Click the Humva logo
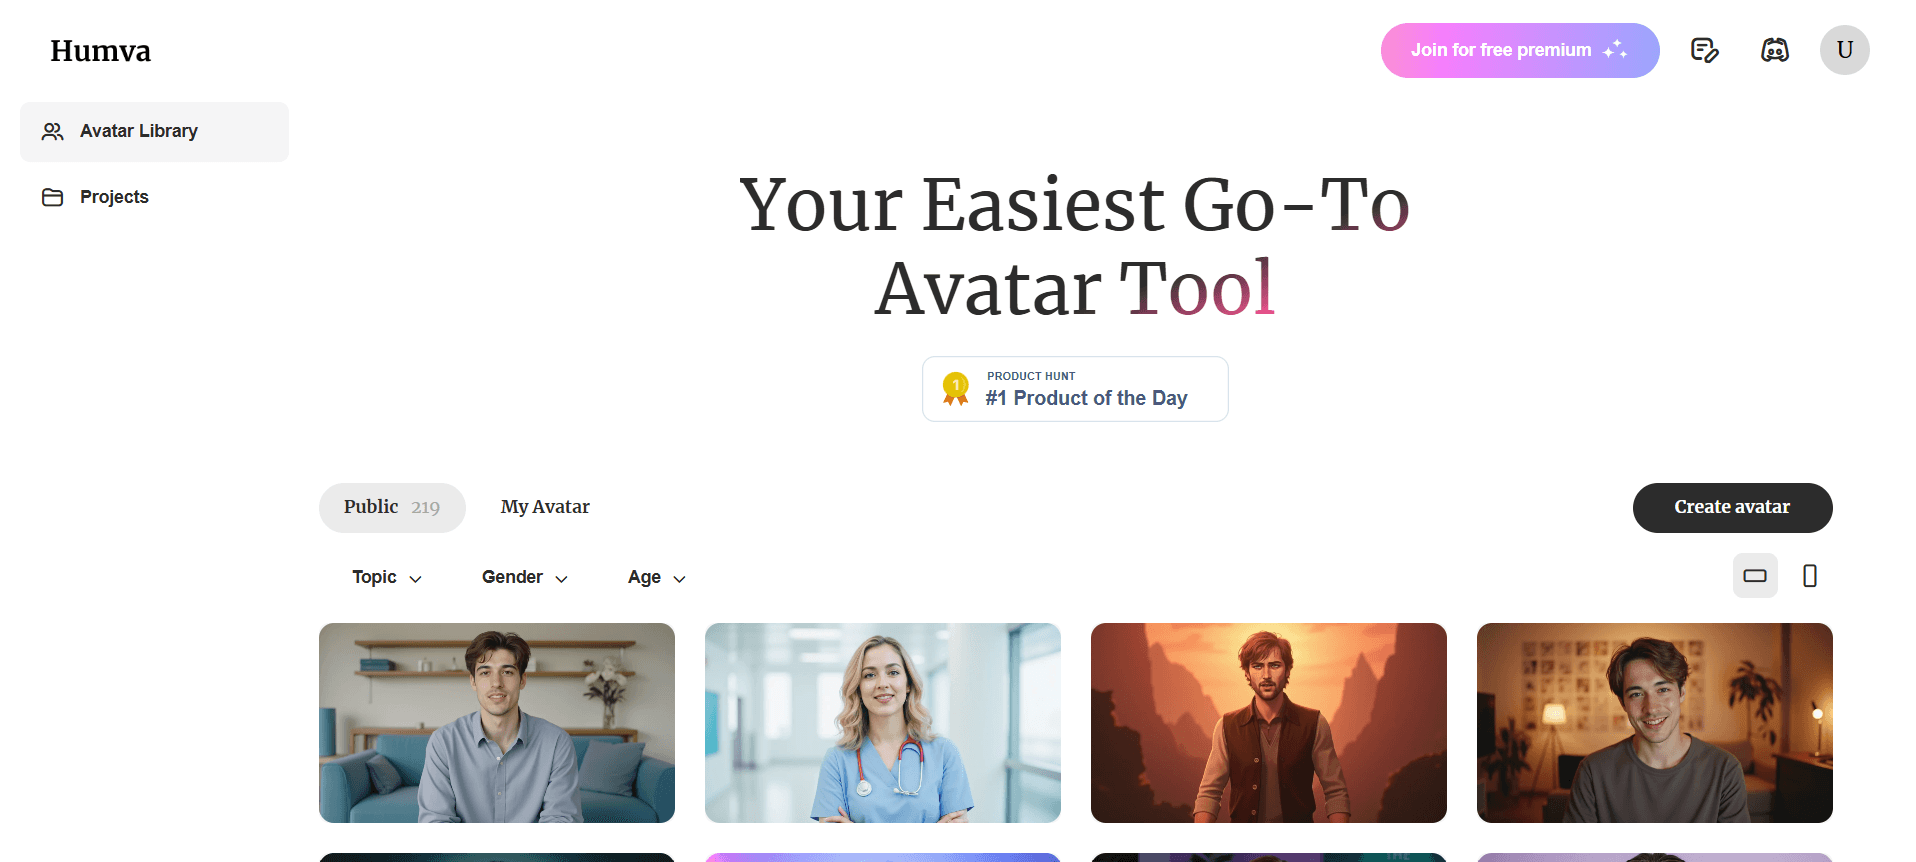This screenshot has height=862, width=1916. click(101, 51)
